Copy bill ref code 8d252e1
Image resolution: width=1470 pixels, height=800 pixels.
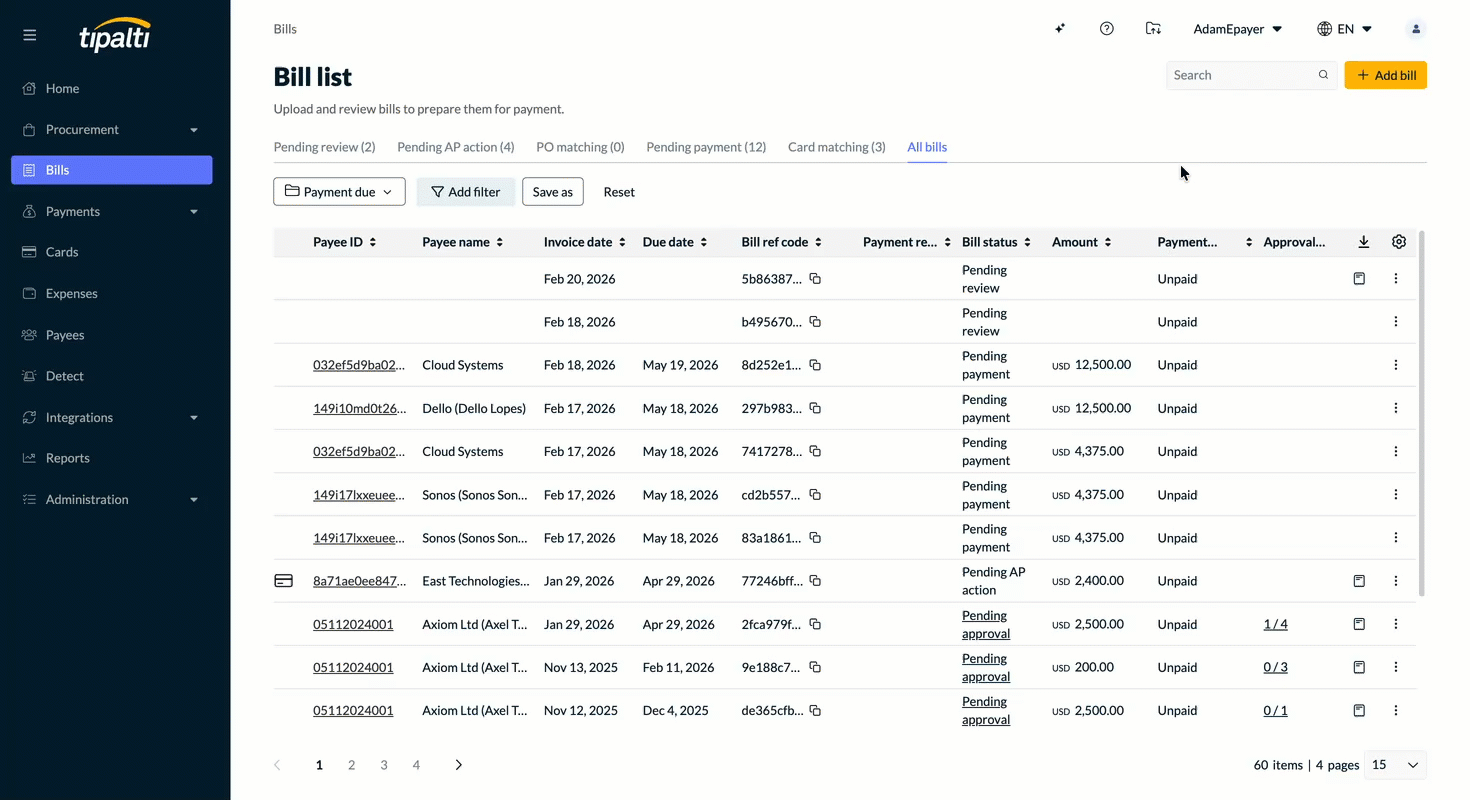point(815,365)
